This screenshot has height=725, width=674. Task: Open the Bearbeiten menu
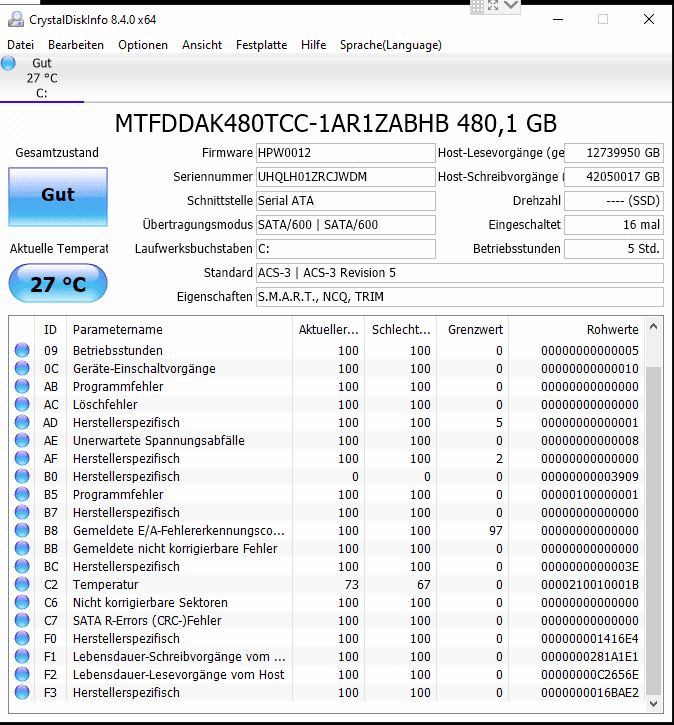coord(76,45)
